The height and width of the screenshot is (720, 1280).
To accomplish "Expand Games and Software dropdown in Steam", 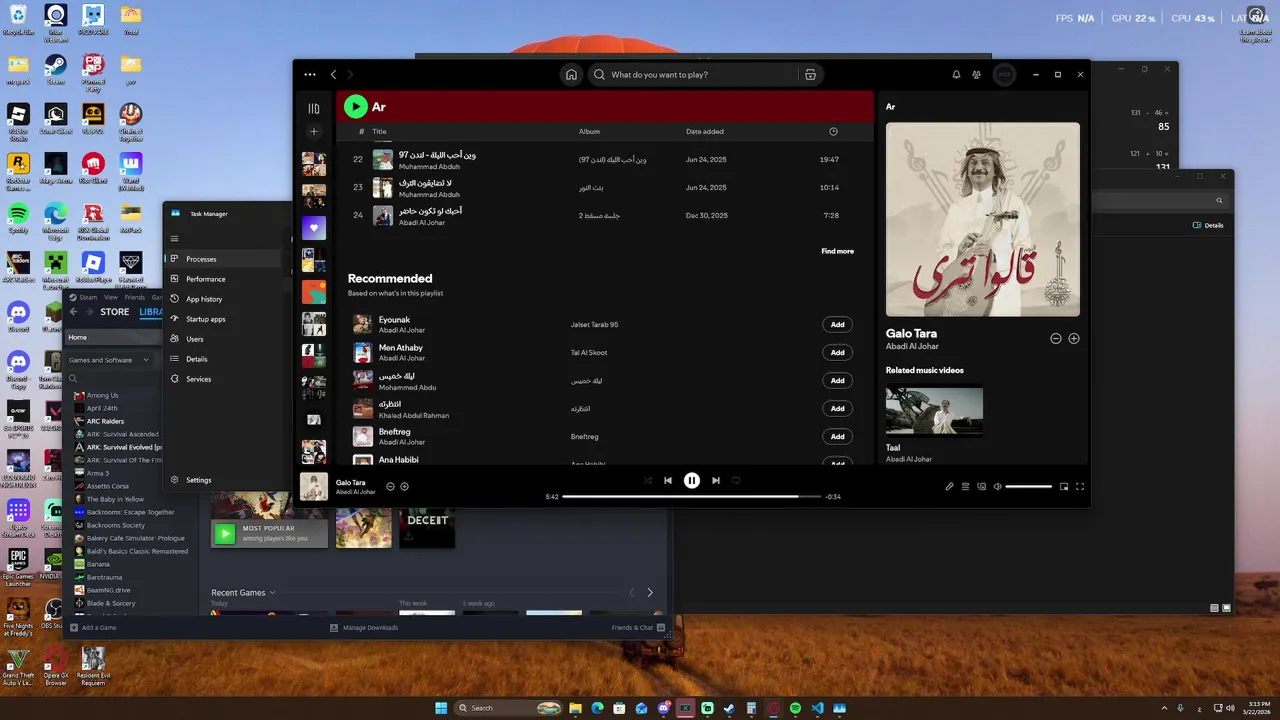I will [x=108, y=360].
